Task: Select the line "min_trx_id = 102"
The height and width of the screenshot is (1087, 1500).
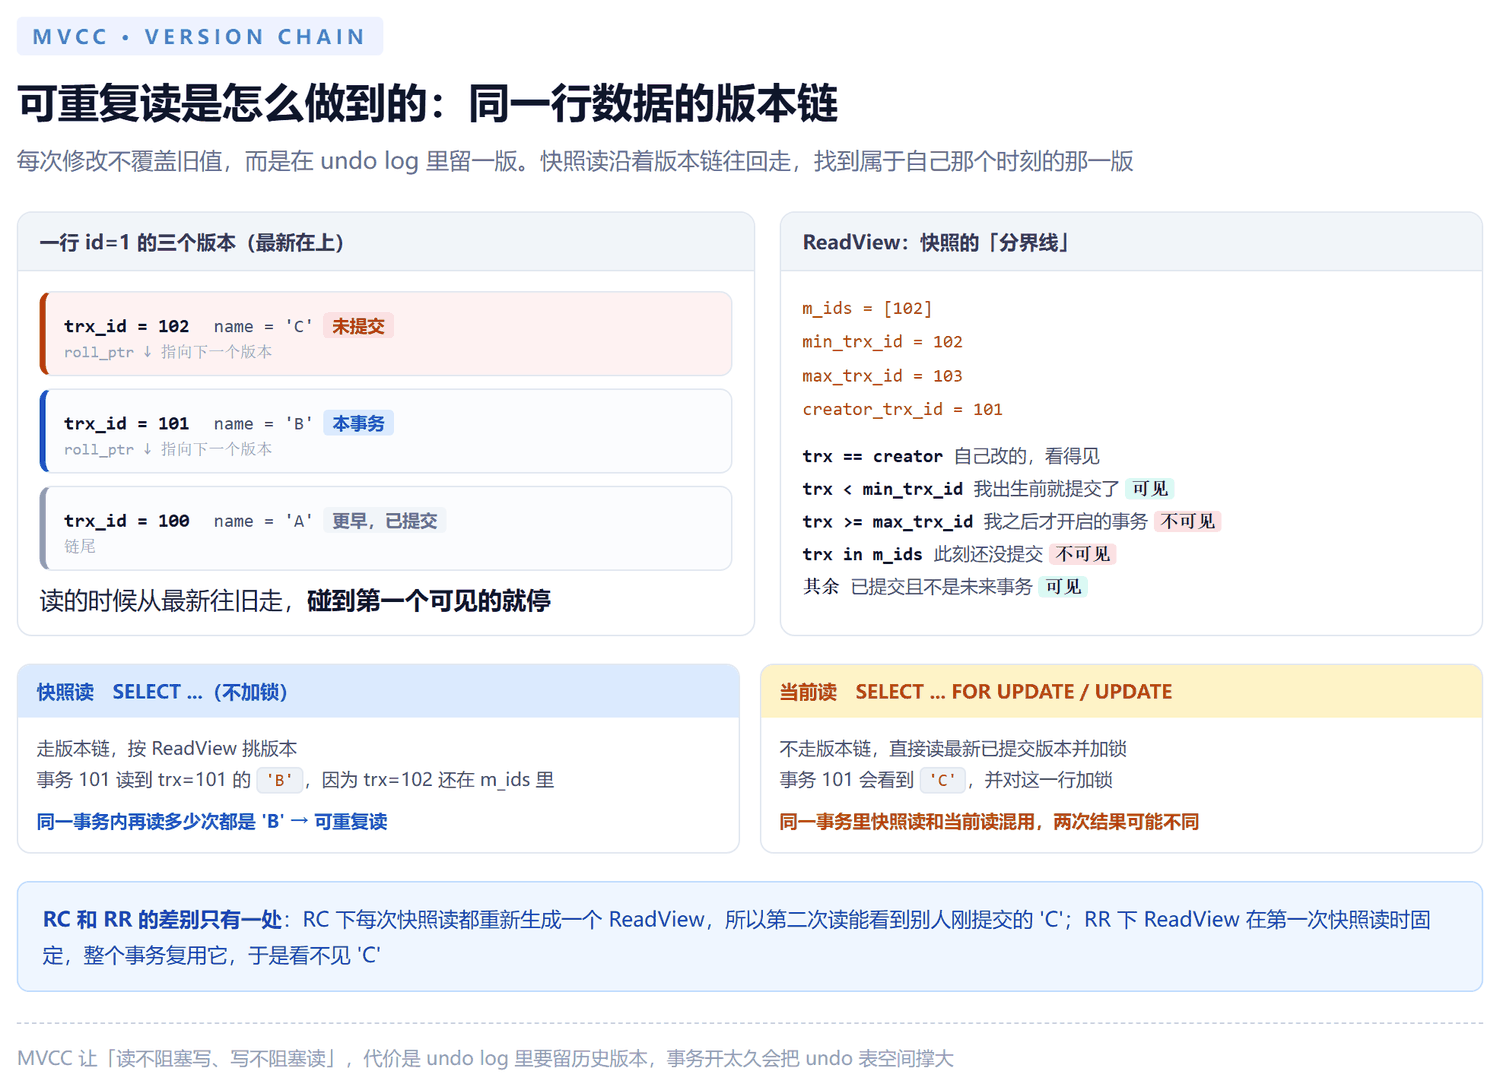Action: [x=882, y=342]
